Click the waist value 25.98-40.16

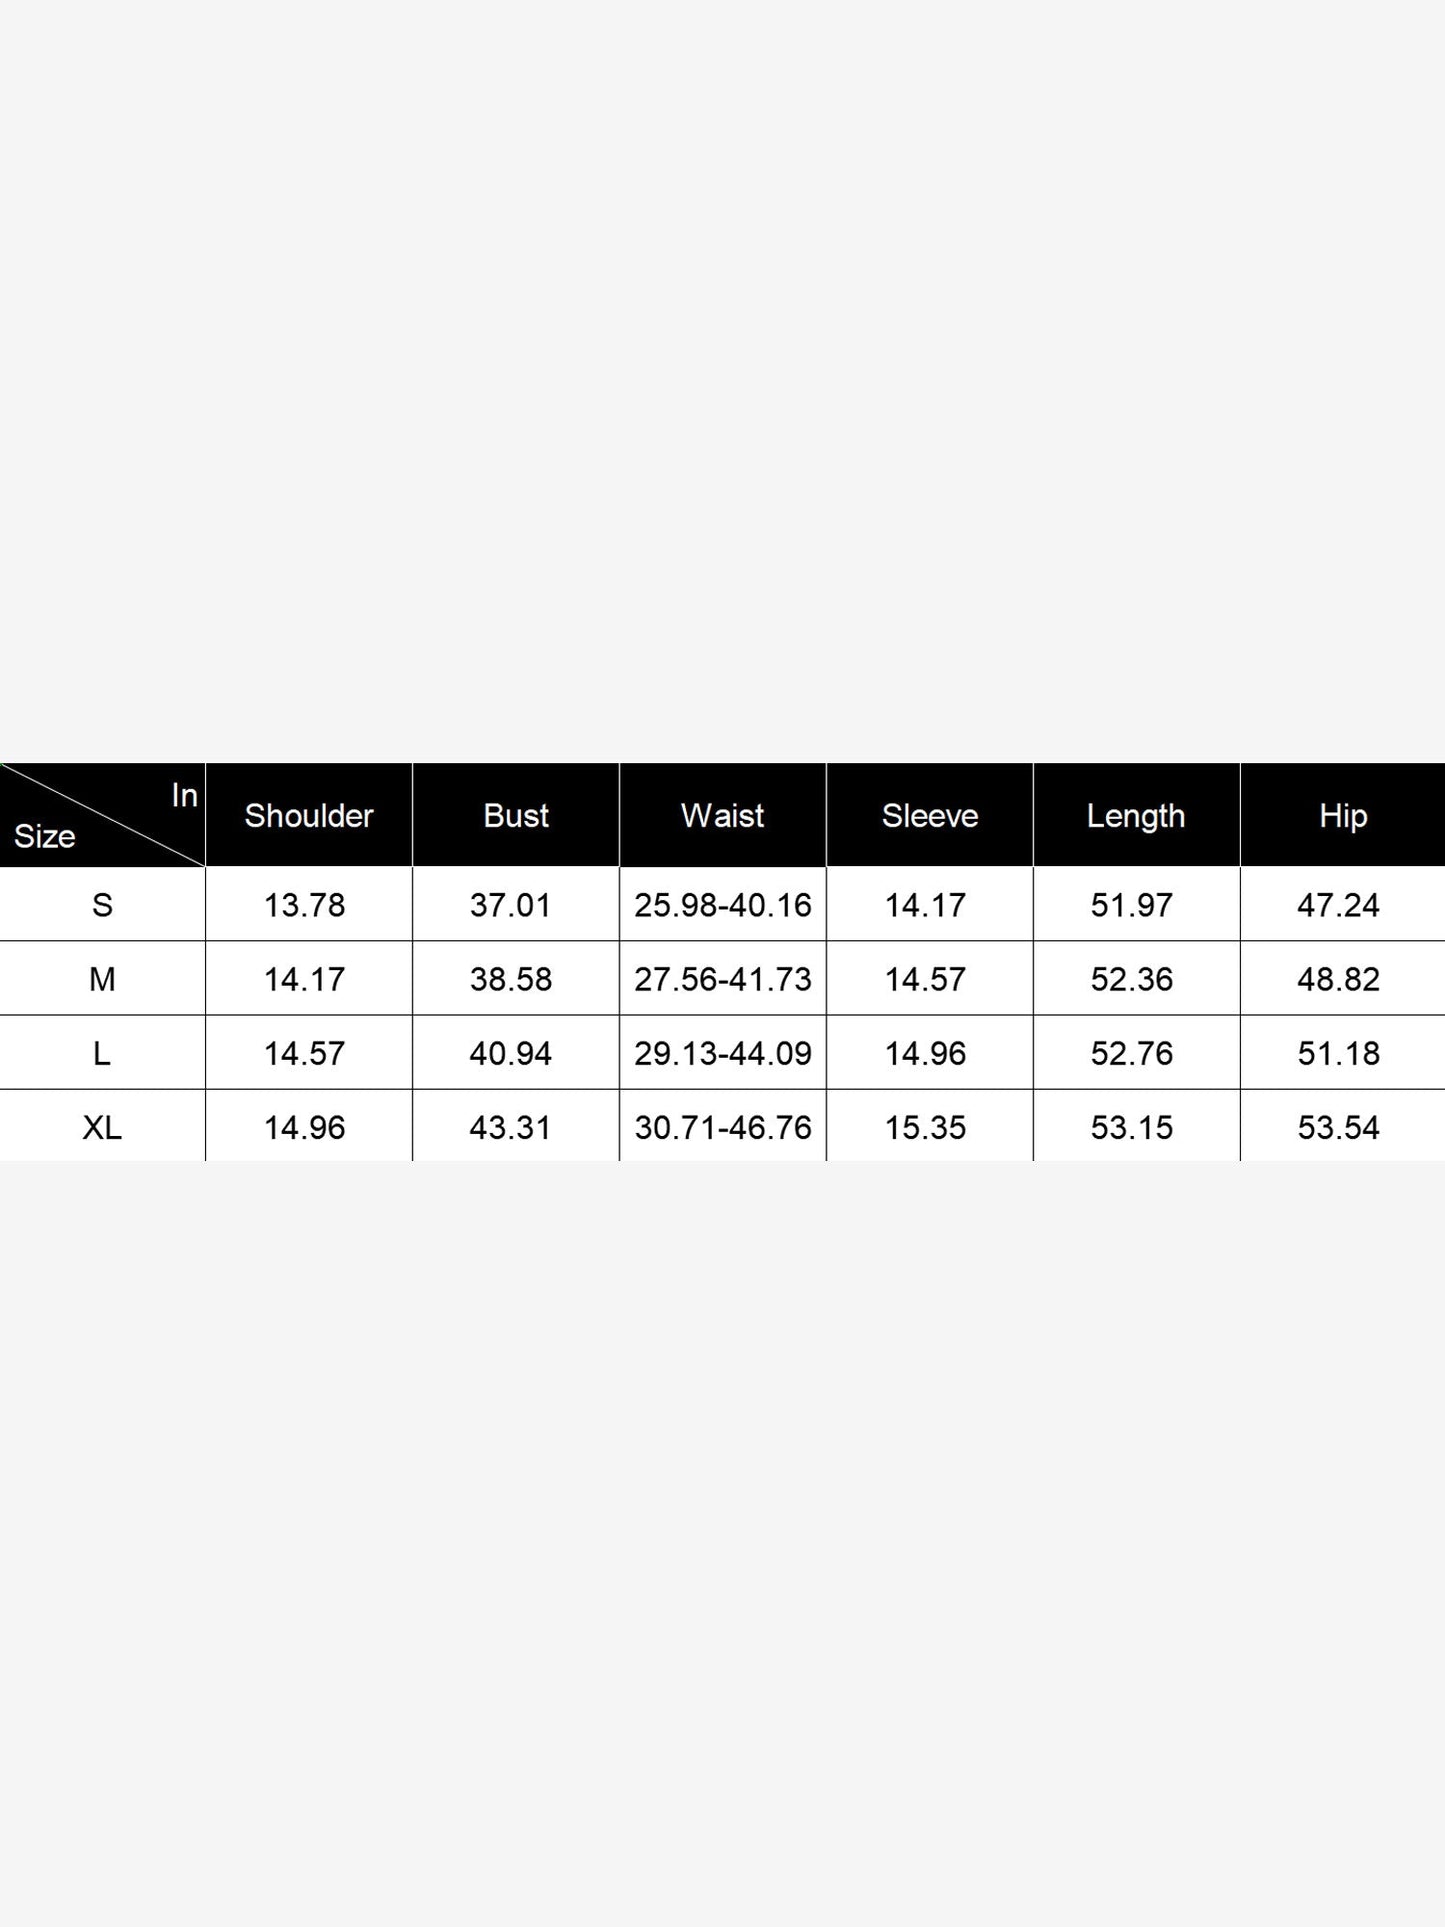tap(723, 905)
